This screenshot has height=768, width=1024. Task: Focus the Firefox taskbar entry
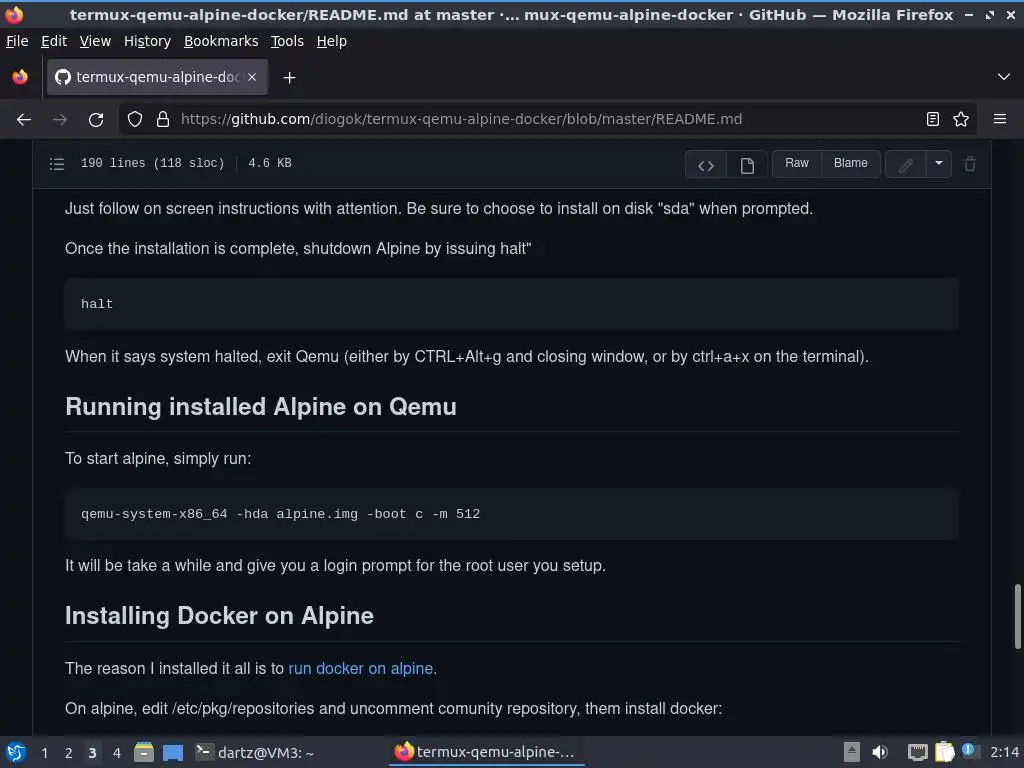tap(486, 752)
